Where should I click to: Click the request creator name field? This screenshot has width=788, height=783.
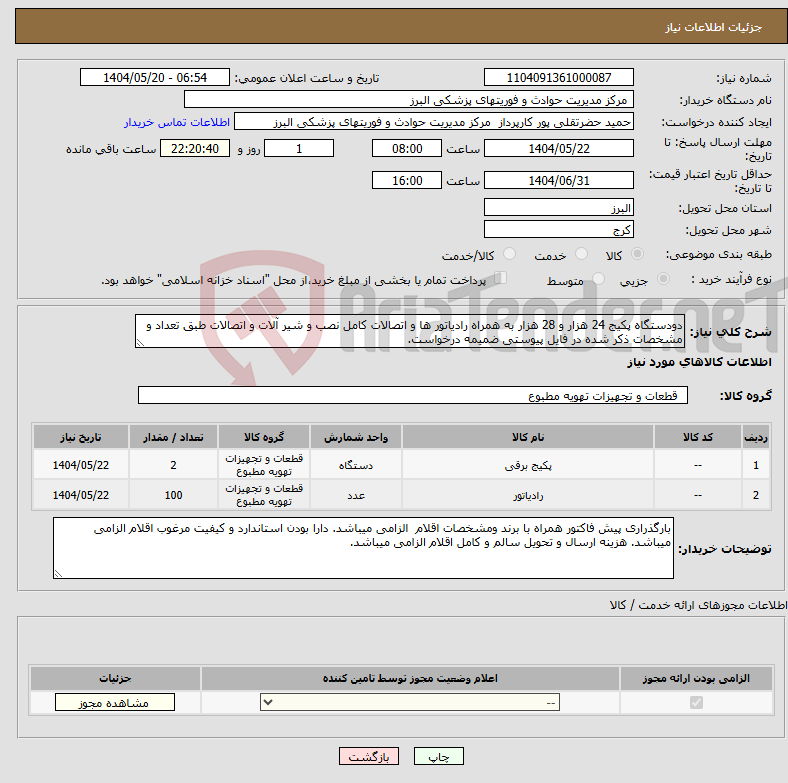click(x=434, y=122)
